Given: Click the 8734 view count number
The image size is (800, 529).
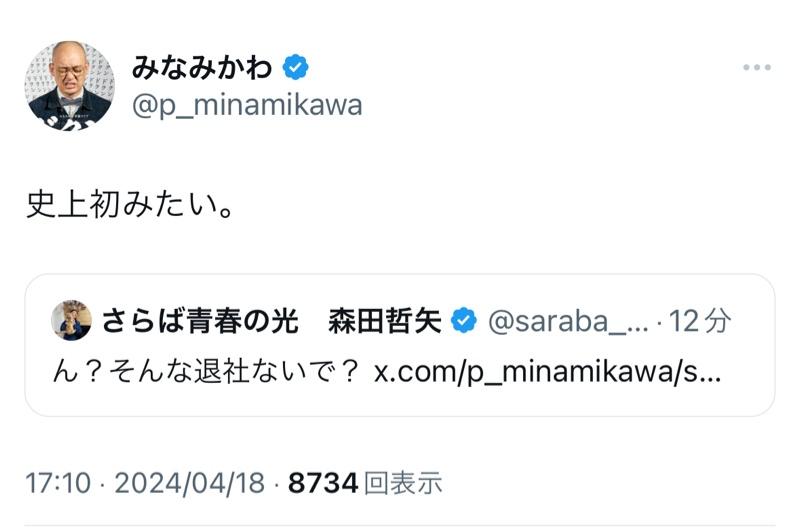Looking at the screenshot, I should [322, 483].
